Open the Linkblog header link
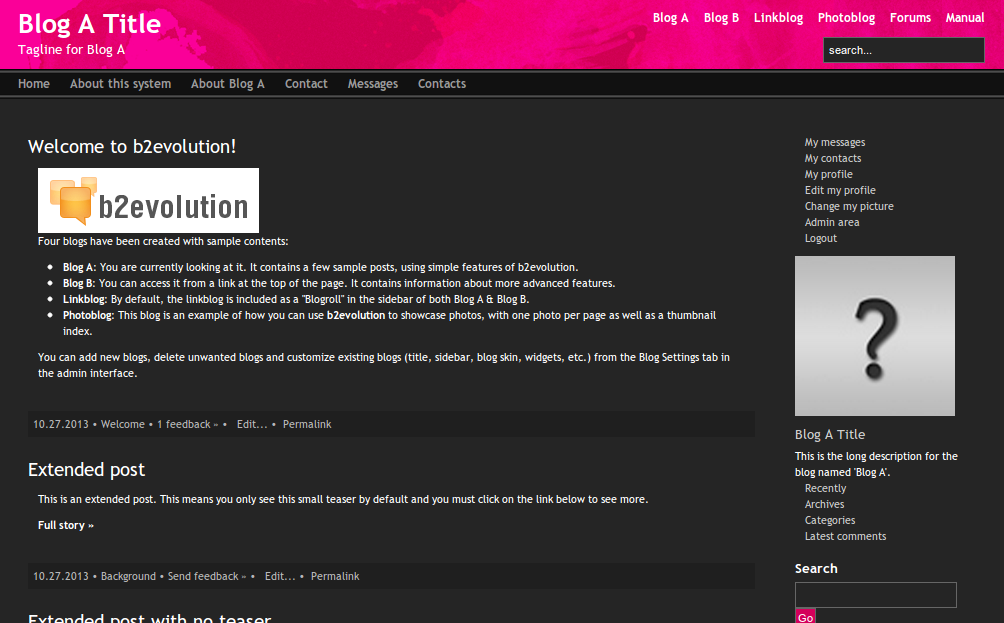The image size is (1004, 623). pyautogui.click(x=778, y=18)
